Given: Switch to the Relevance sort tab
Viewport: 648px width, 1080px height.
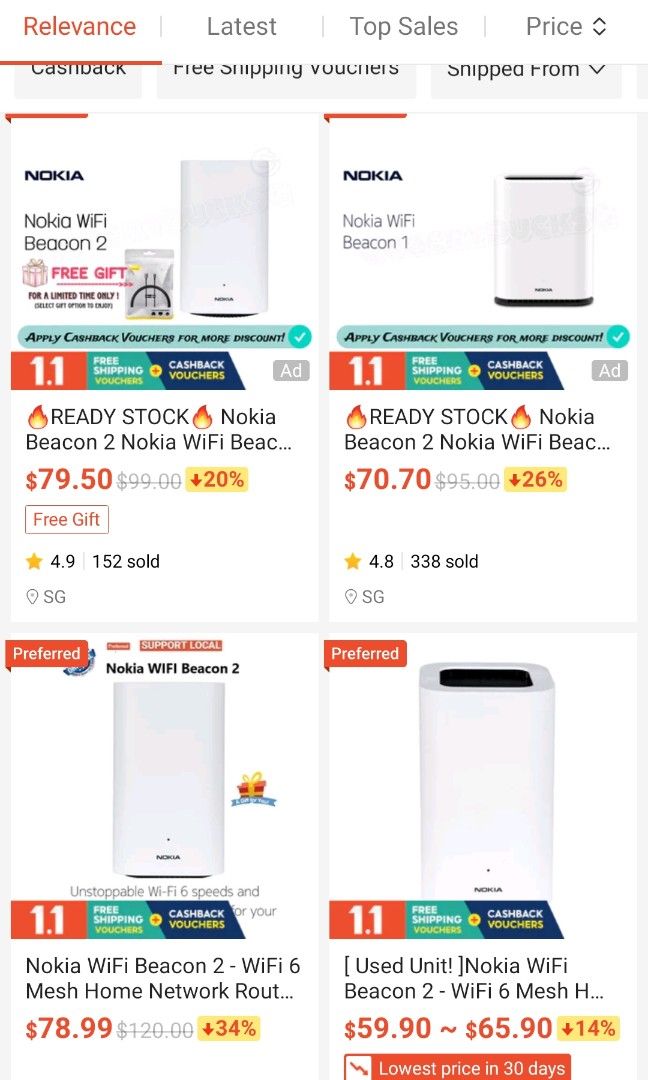Looking at the screenshot, I should pyautogui.click(x=79, y=27).
